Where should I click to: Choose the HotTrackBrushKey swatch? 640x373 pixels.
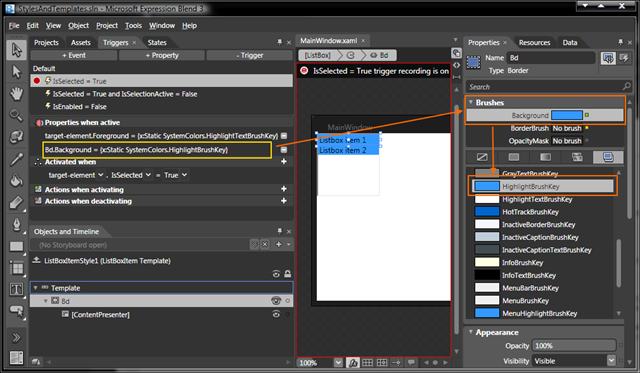pyautogui.click(x=487, y=211)
